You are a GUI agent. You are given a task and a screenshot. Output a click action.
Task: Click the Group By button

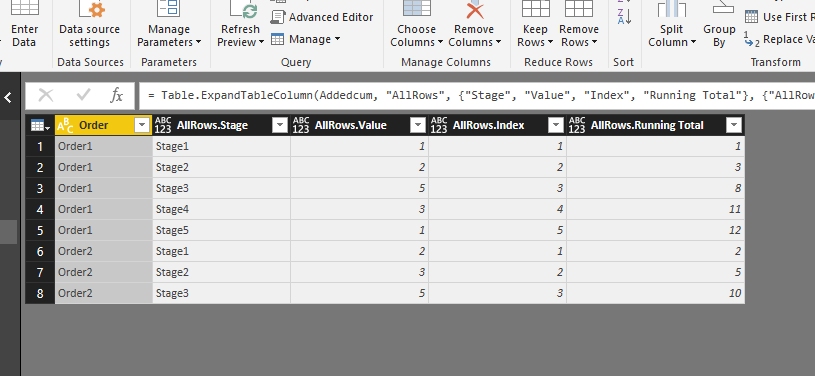pos(719,25)
